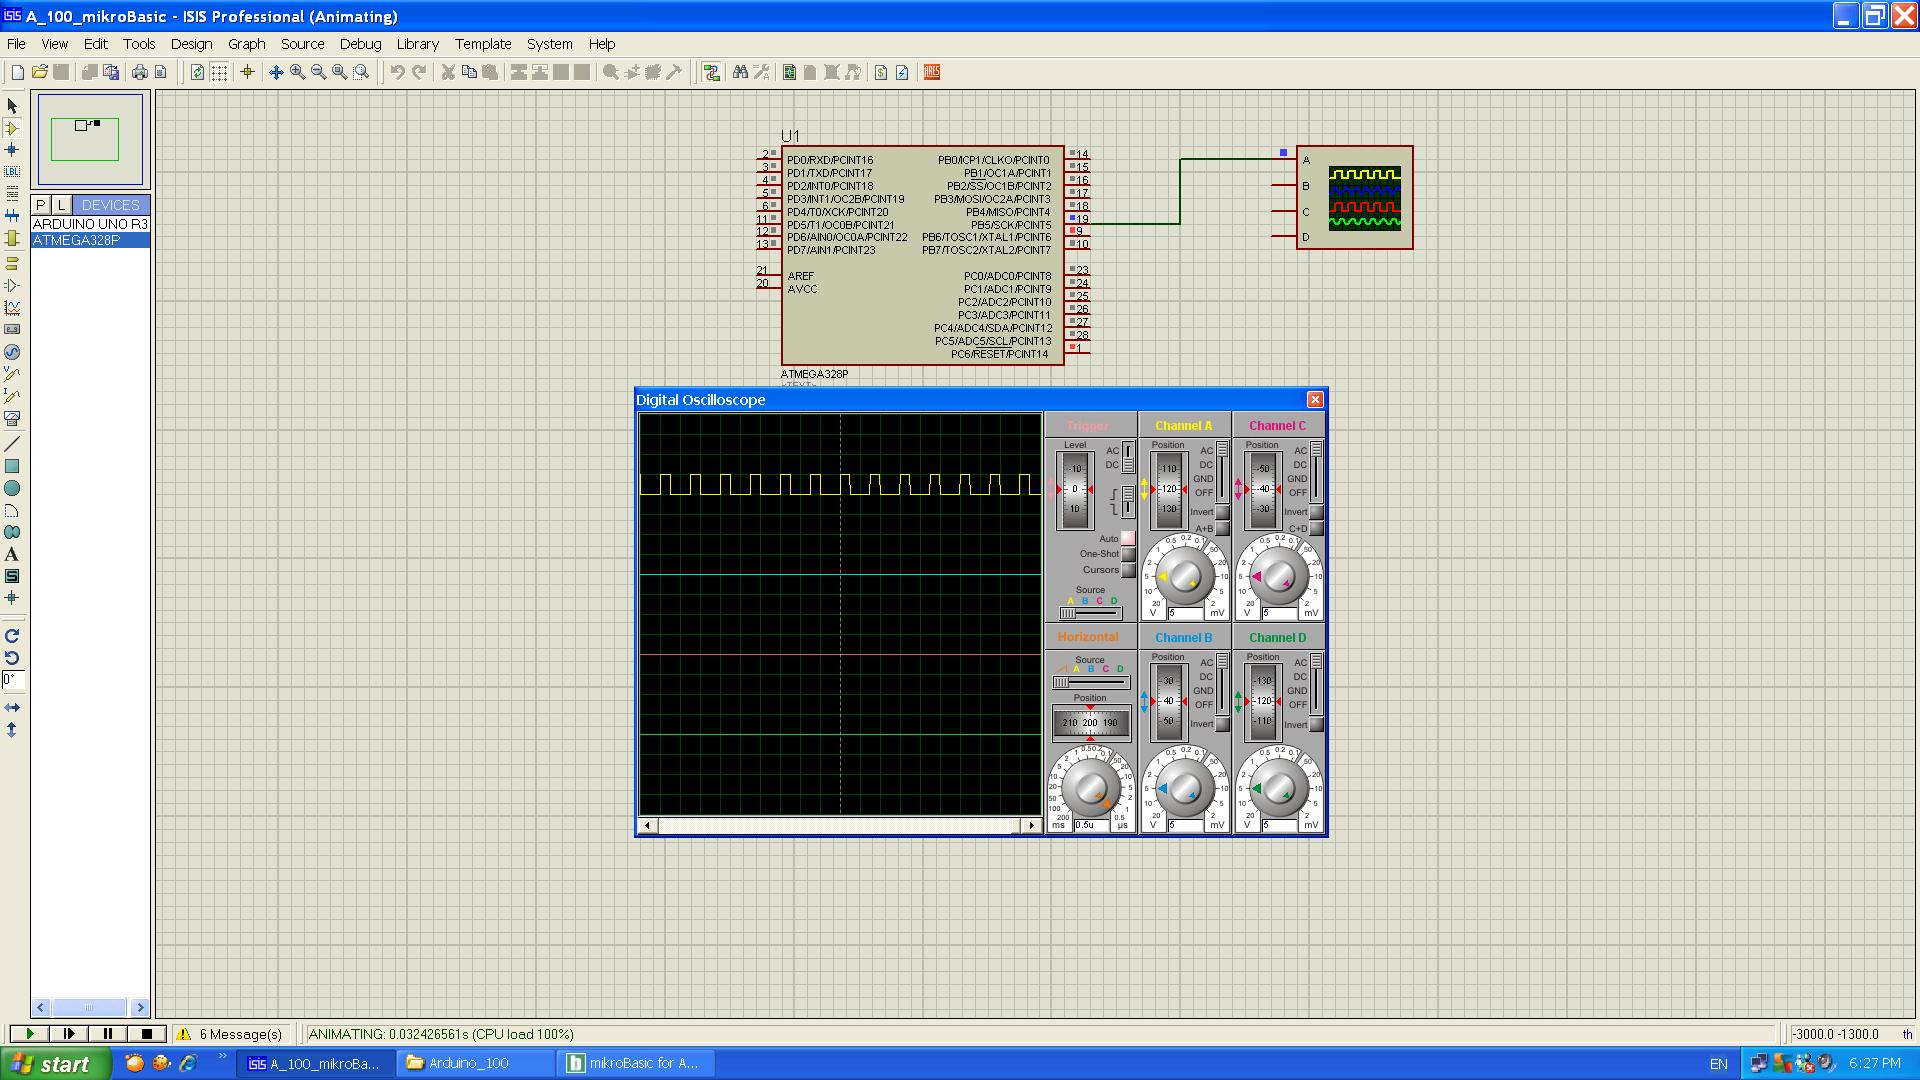Screen dimensions: 1920x1080
Task: Open the Debug menu
Action: (x=360, y=44)
